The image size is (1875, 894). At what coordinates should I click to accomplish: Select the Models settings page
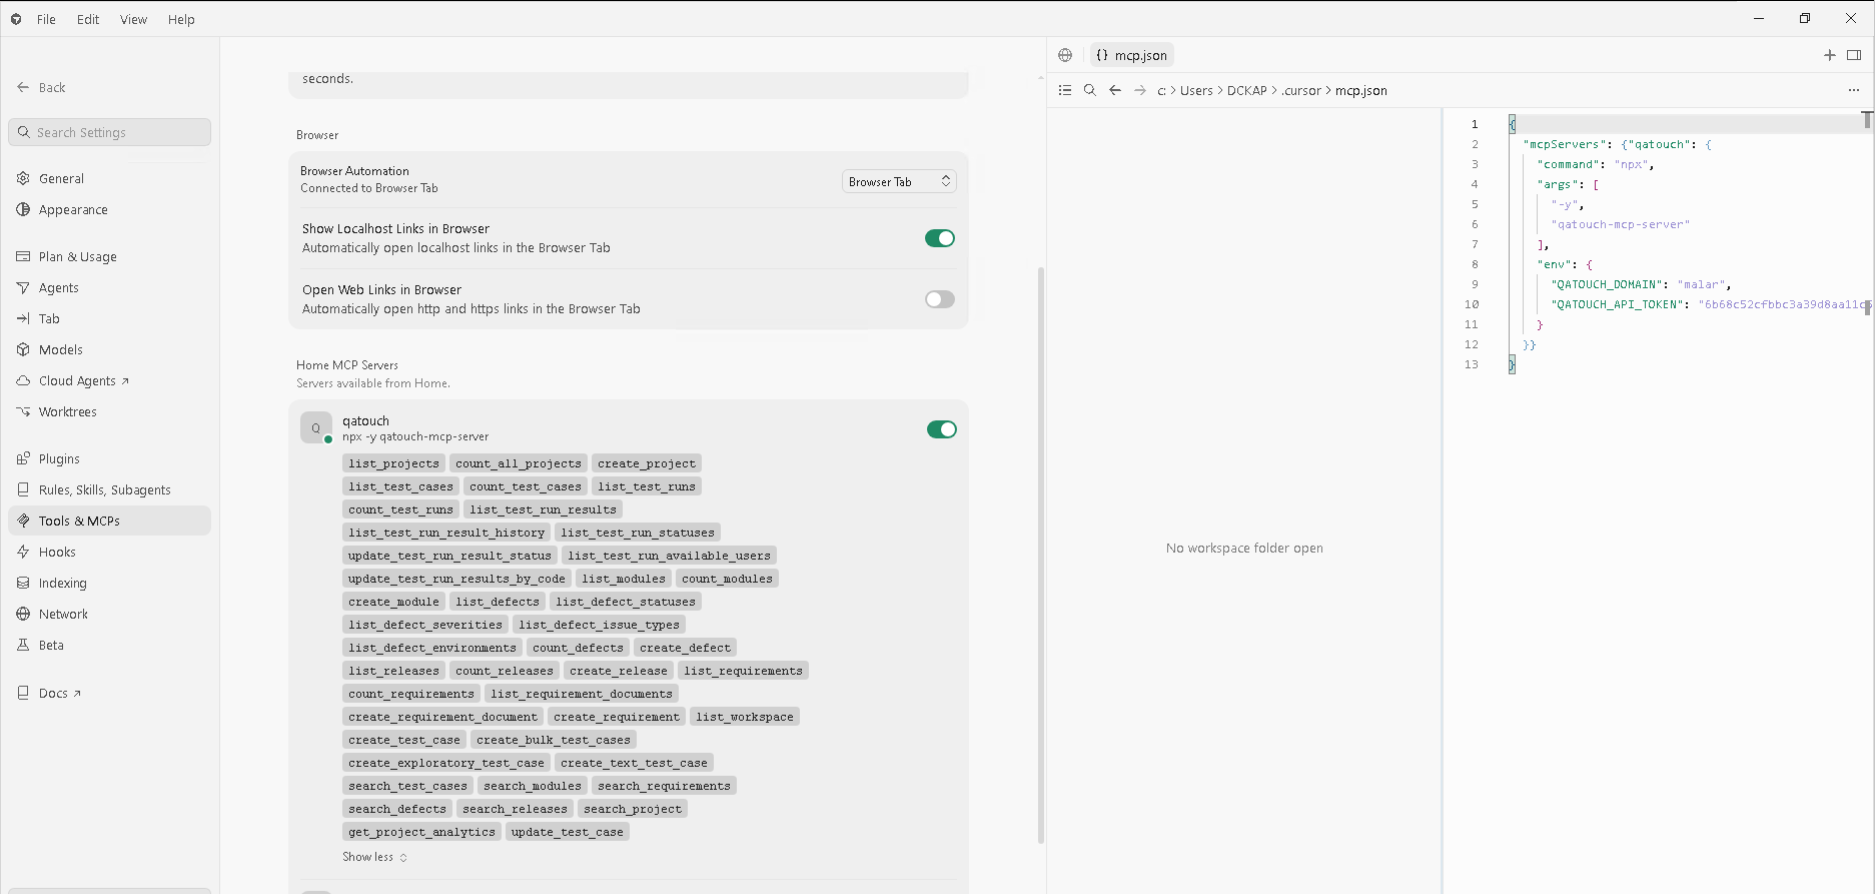point(109,349)
